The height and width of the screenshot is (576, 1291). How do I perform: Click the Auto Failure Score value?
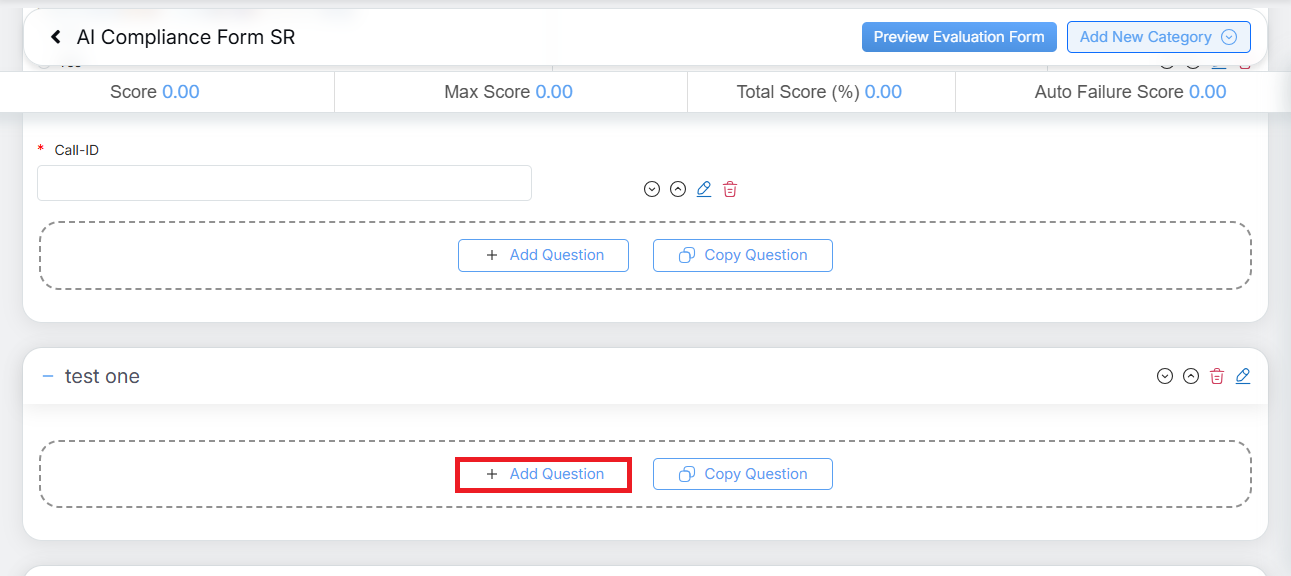[1207, 92]
